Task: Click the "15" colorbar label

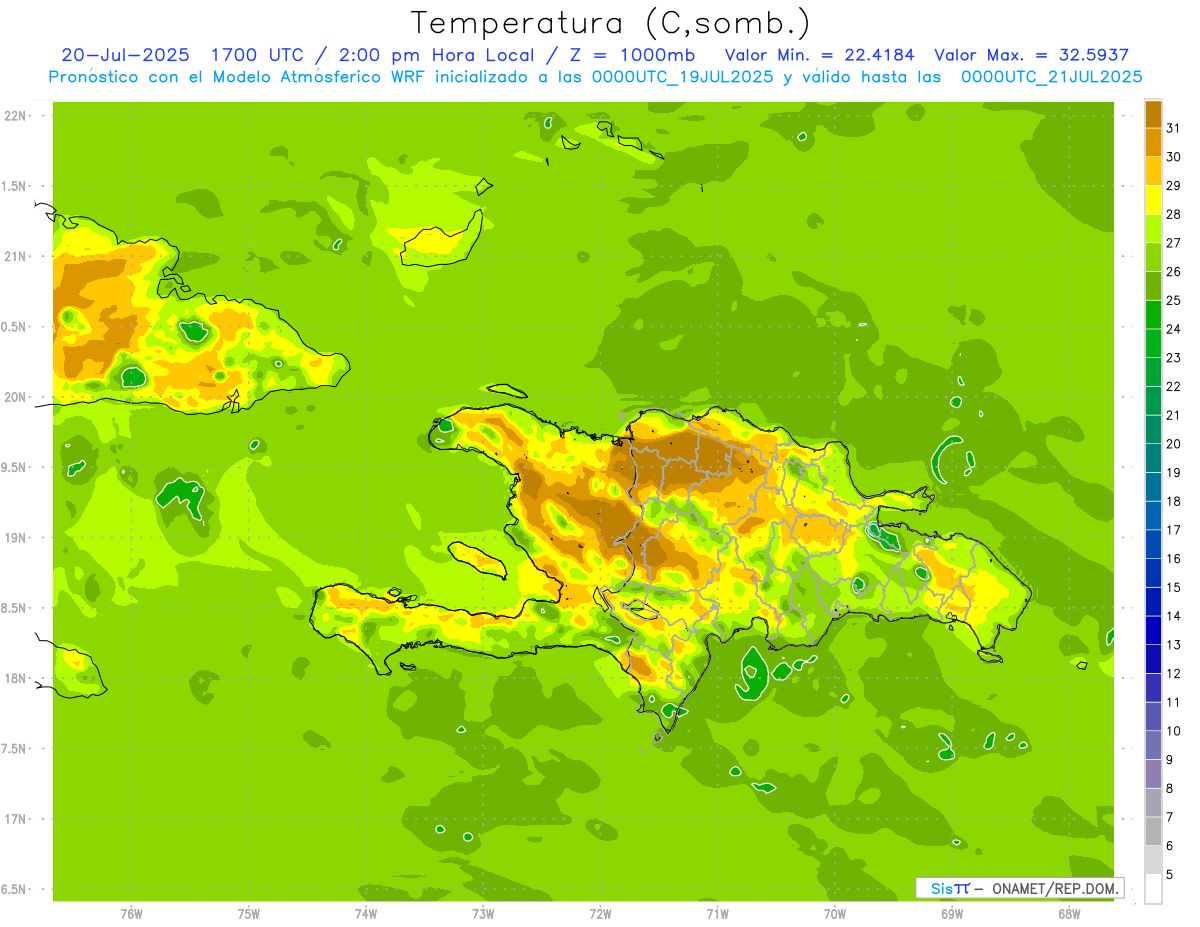Action: pos(1174,587)
